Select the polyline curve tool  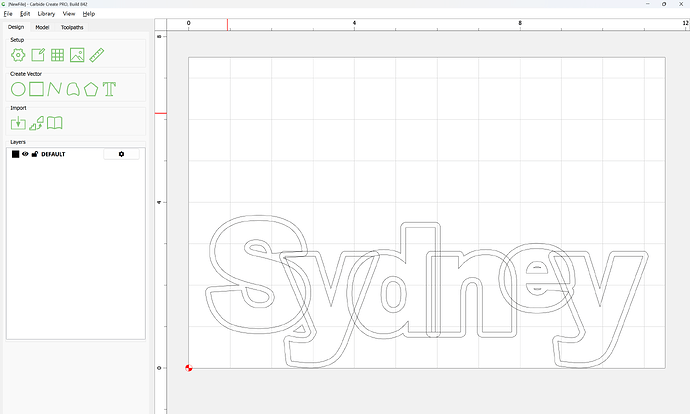point(54,89)
